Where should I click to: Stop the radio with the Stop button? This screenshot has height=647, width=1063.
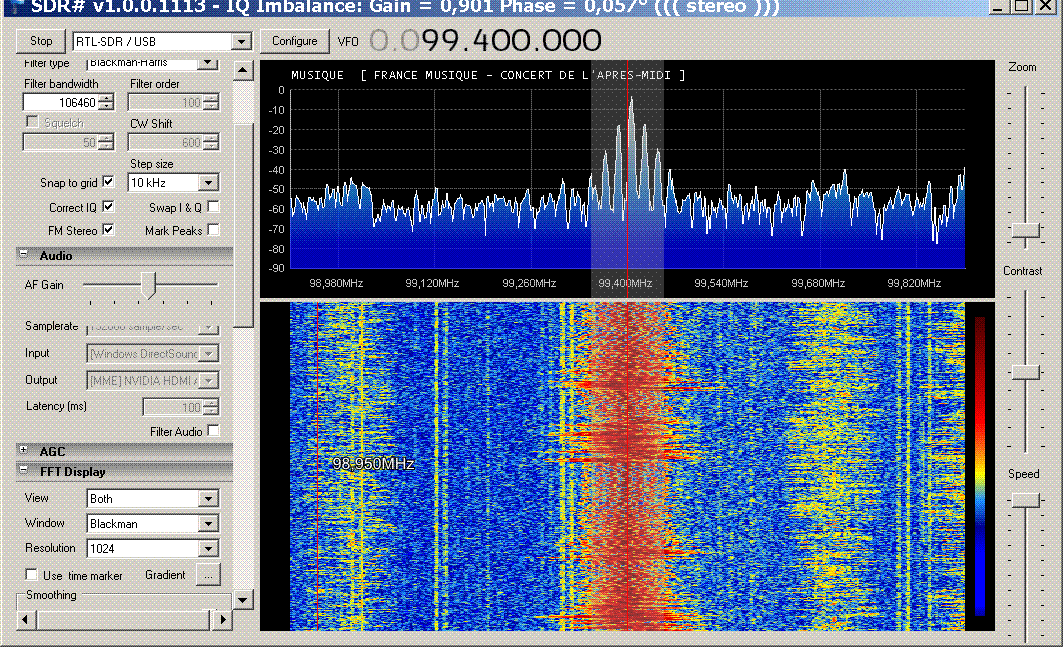tap(41, 41)
